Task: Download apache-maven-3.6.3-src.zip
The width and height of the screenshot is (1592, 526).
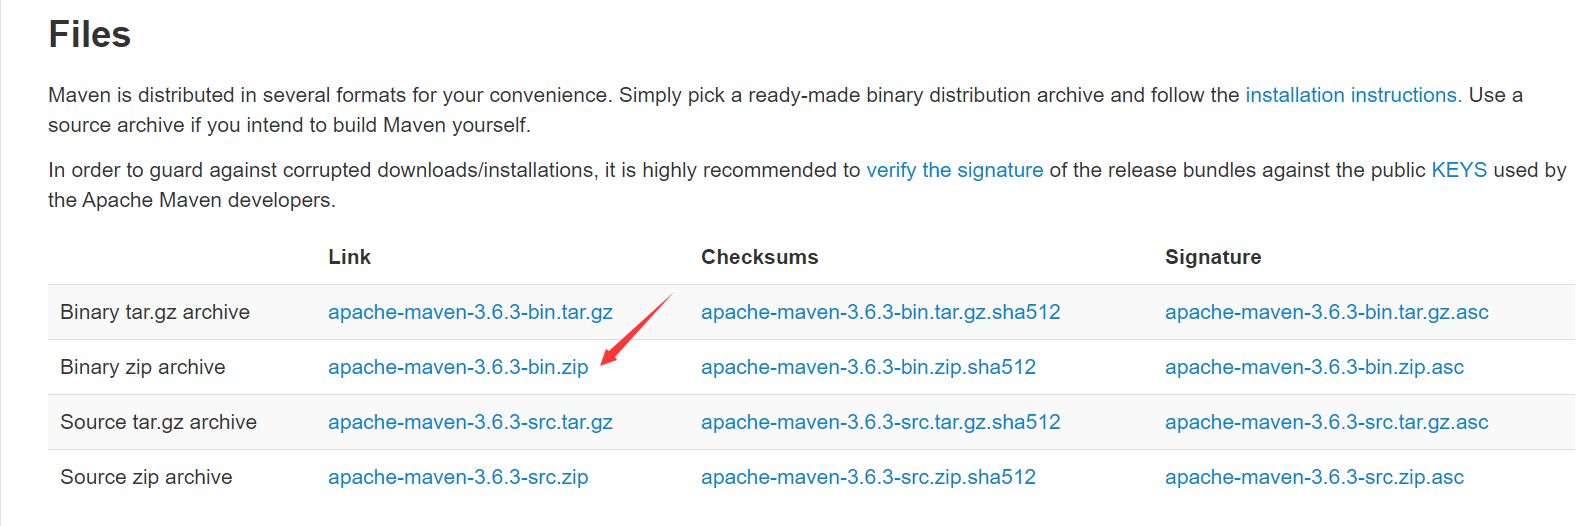Action: [x=458, y=477]
